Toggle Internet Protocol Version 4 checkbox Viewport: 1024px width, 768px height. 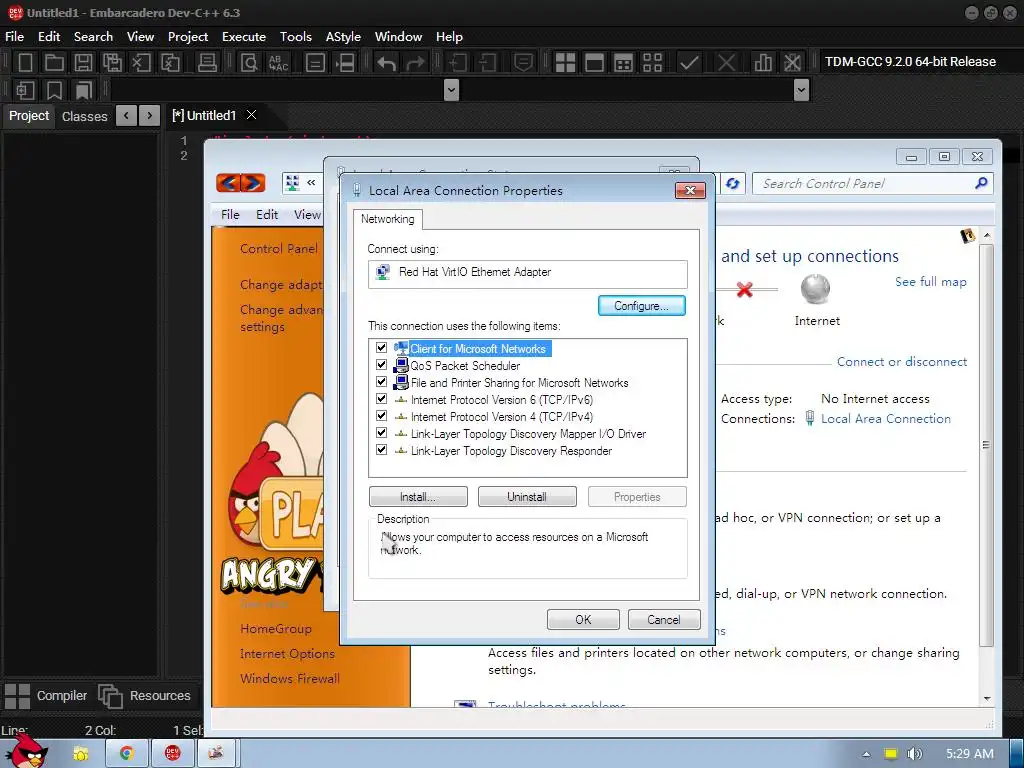[381, 416]
